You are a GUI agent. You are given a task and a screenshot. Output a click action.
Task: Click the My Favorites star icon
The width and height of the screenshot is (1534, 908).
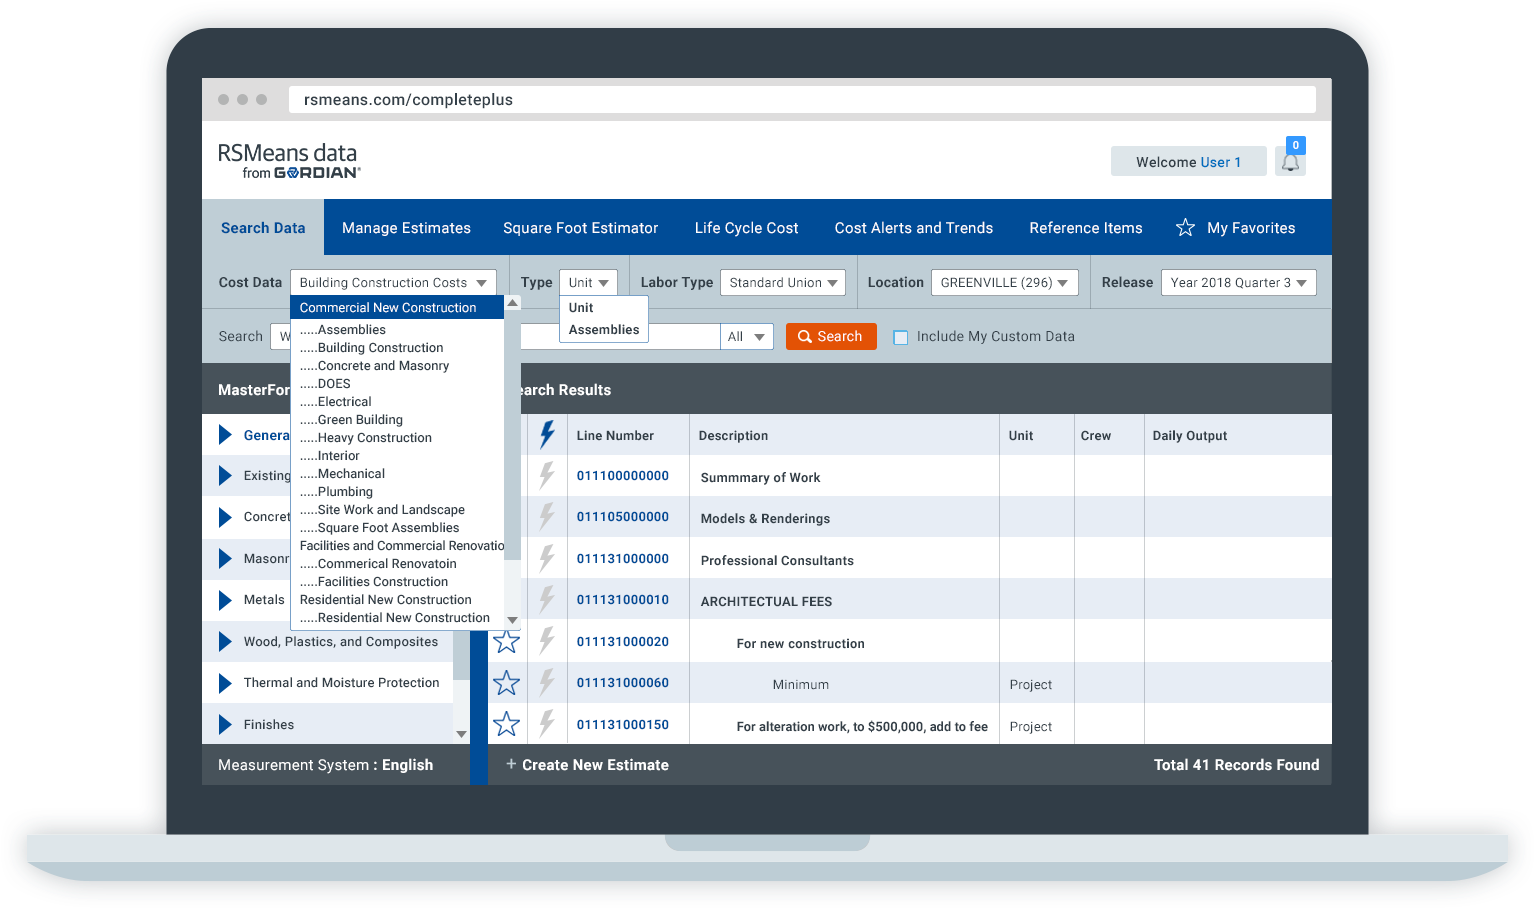[x=1185, y=228]
